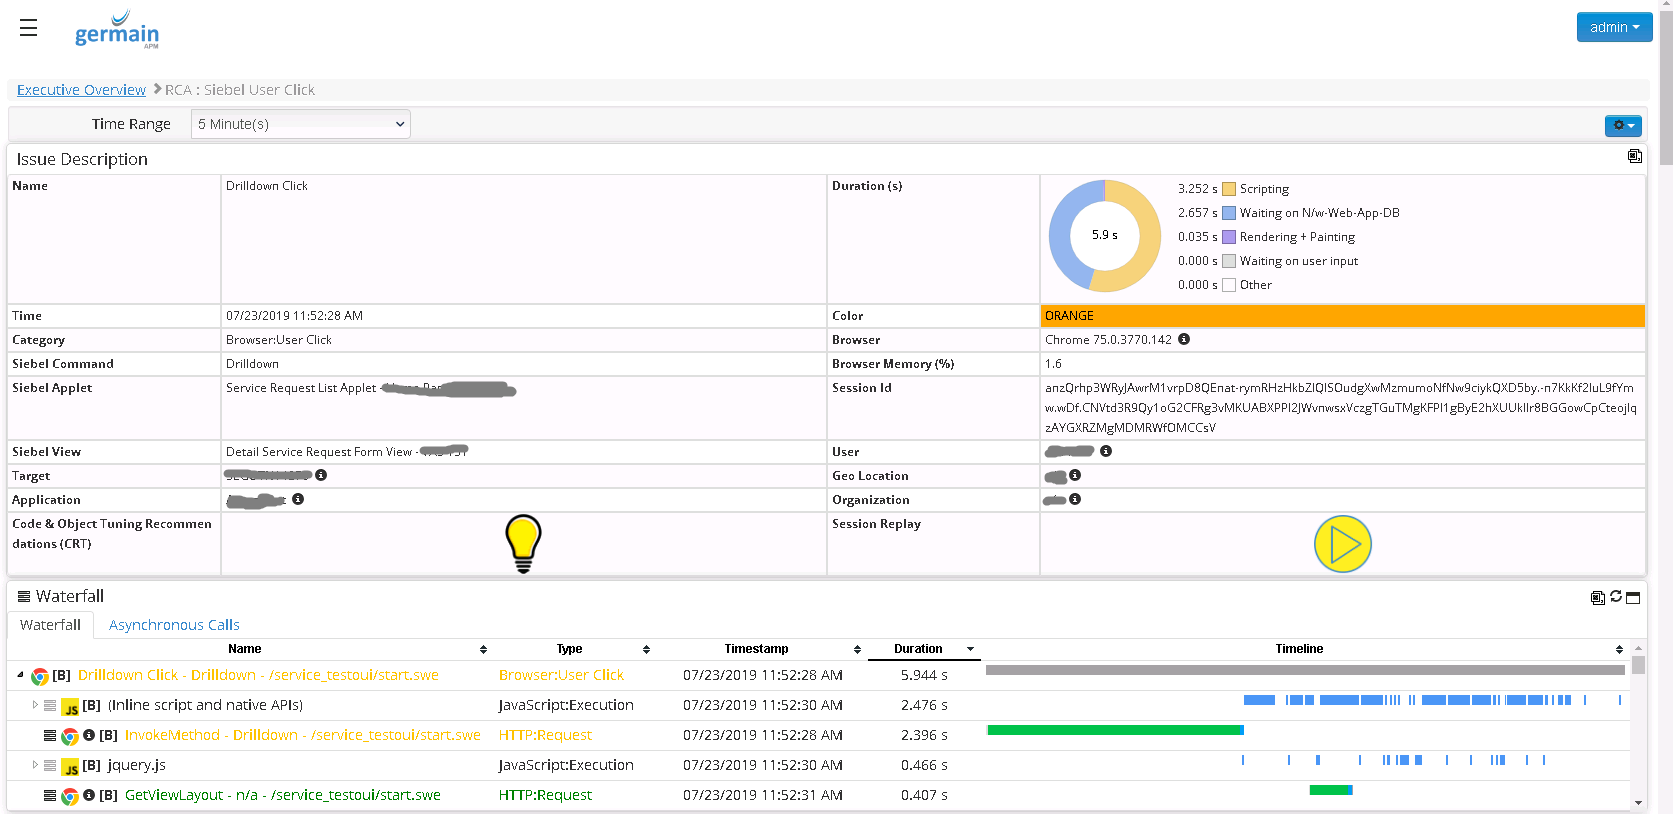Open the admin user dropdown
The image size is (1673, 814).
coord(1614,27)
